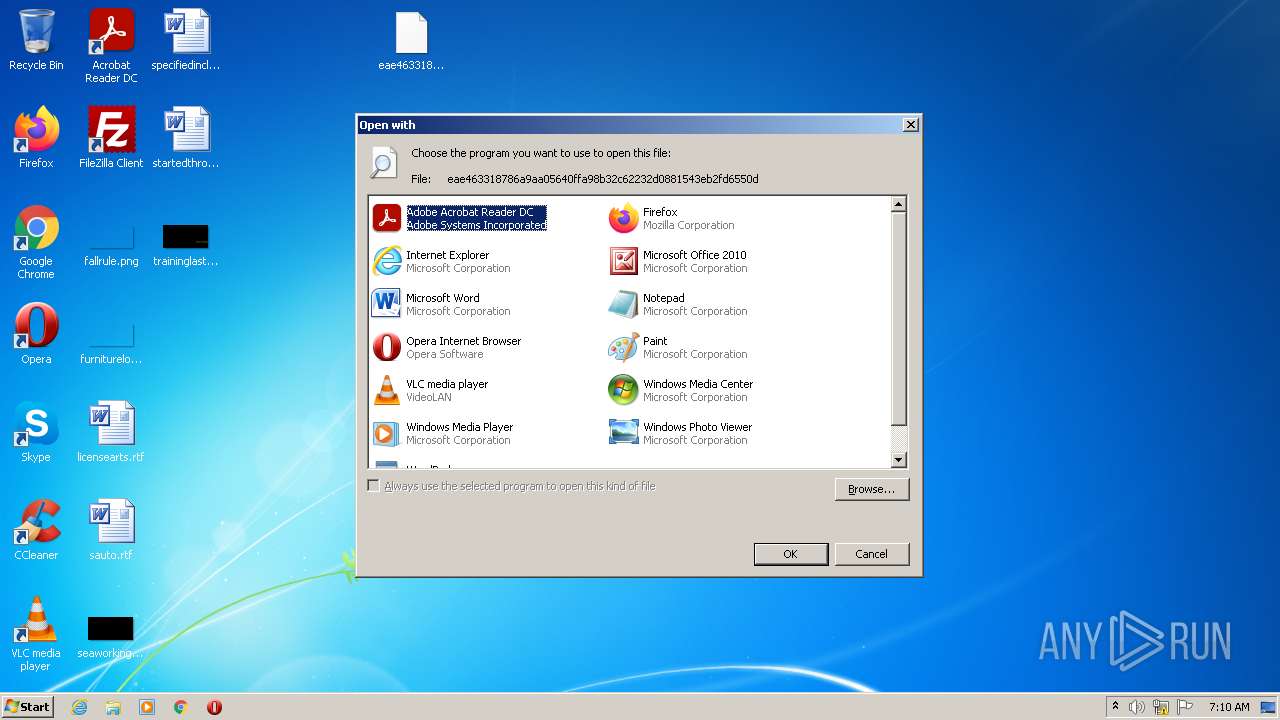Screen dimensions: 1280x720
Task: Select Windows Media Player icon in list
Action: (x=387, y=433)
